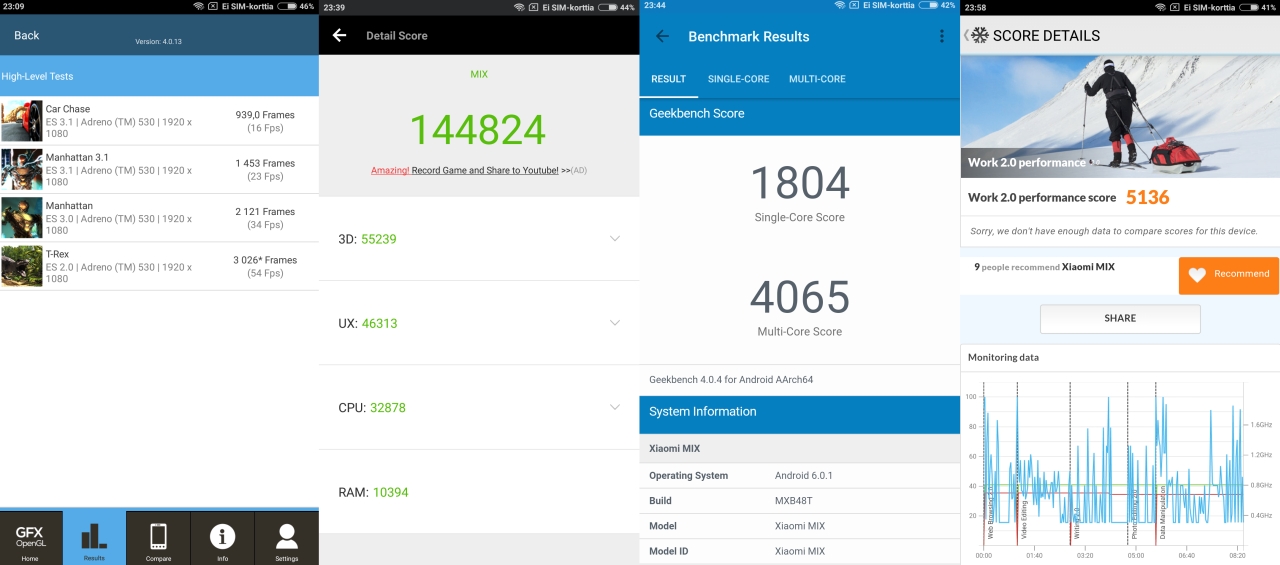Click the Geekbench 4.0.4 for Android AArch64 text
This screenshot has width=1280, height=565.
click(x=731, y=380)
